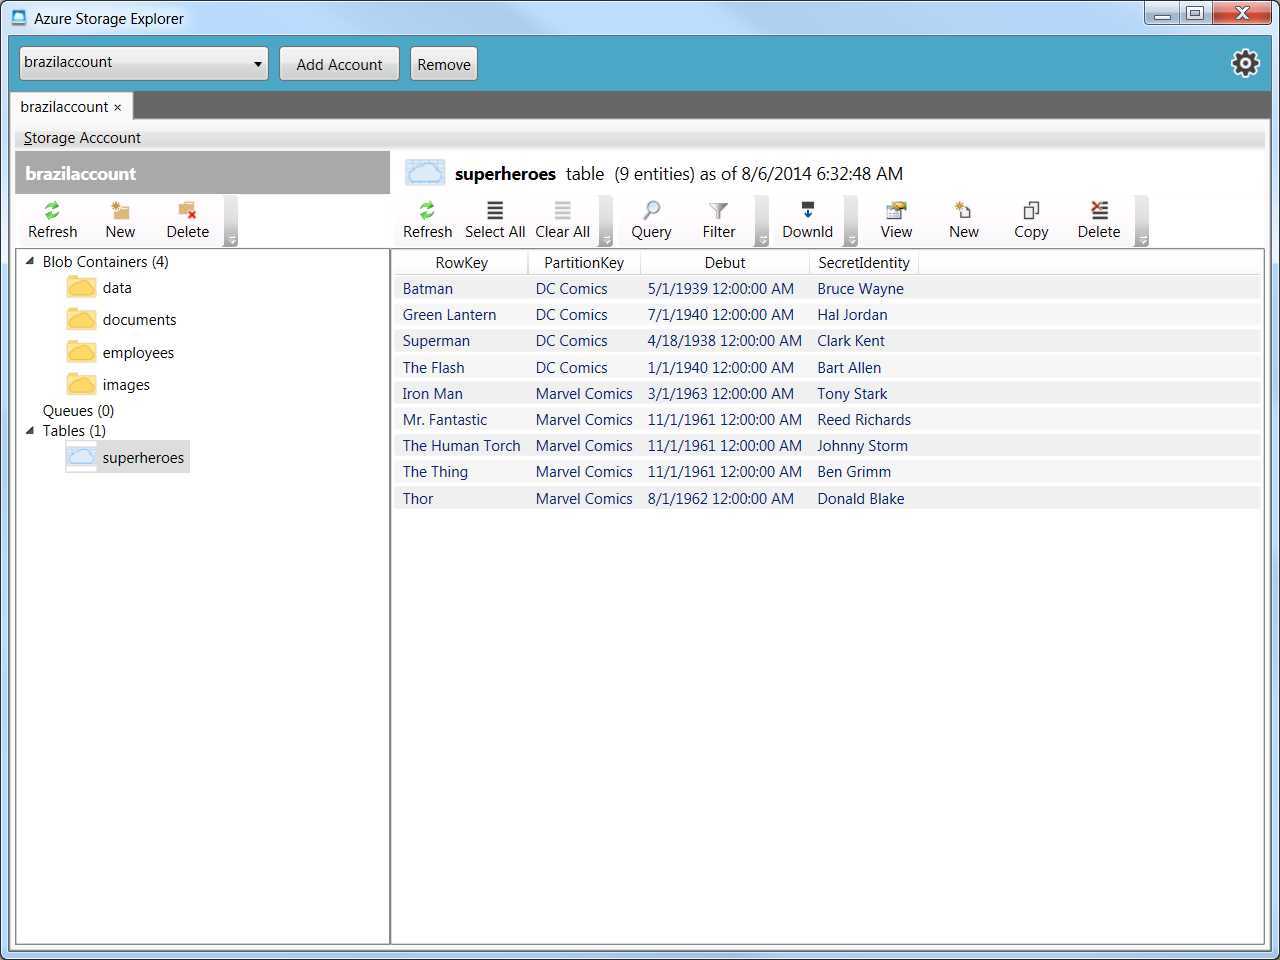Viewport: 1280px width, 960px height.
Task: Select the superheroes table in tree
Action: [127, 457]
